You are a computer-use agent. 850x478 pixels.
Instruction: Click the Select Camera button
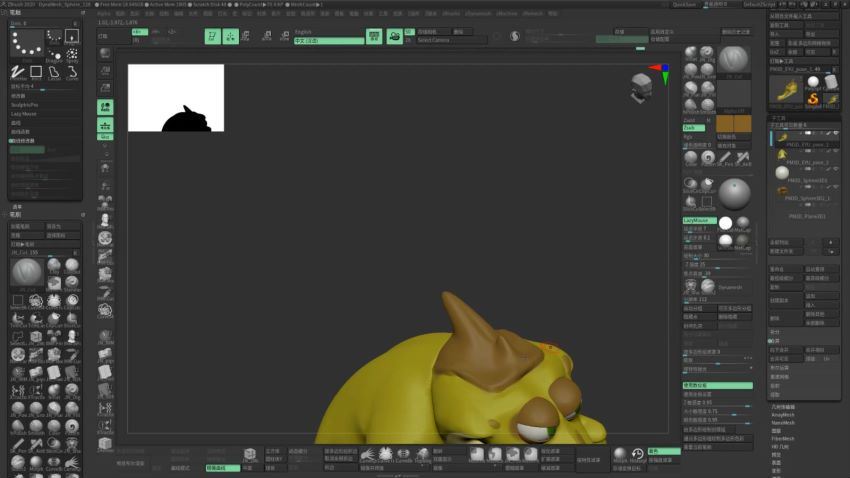[450, 40]
